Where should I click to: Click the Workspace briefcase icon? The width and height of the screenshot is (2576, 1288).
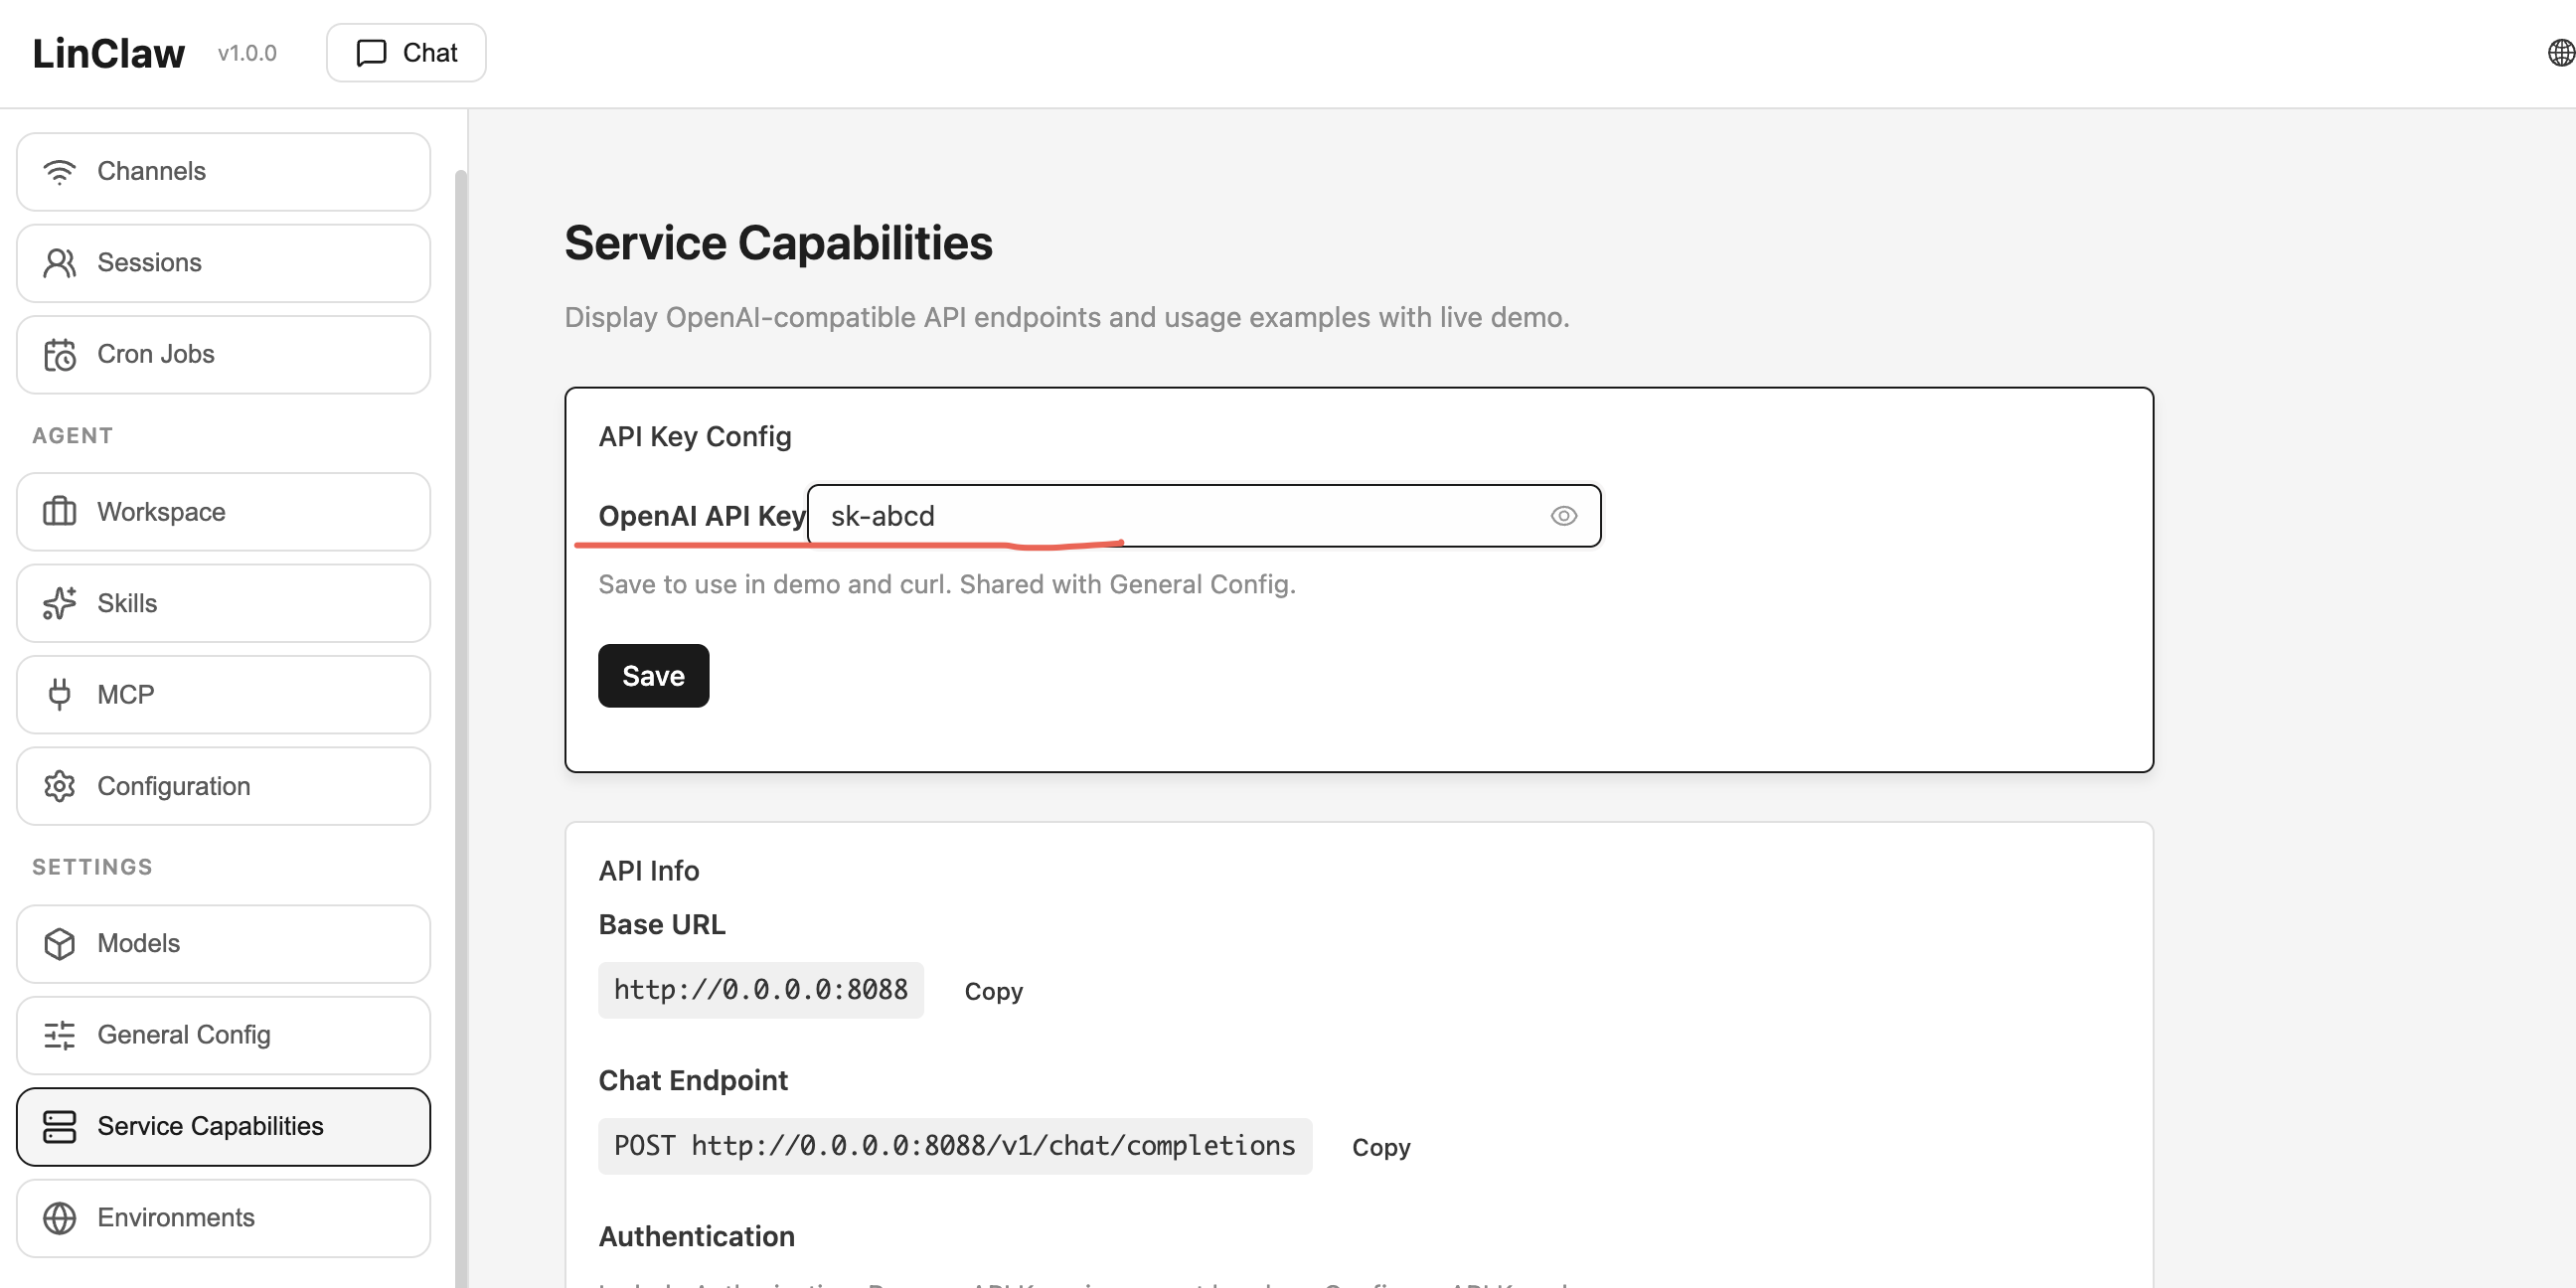[x=60, y=512]
